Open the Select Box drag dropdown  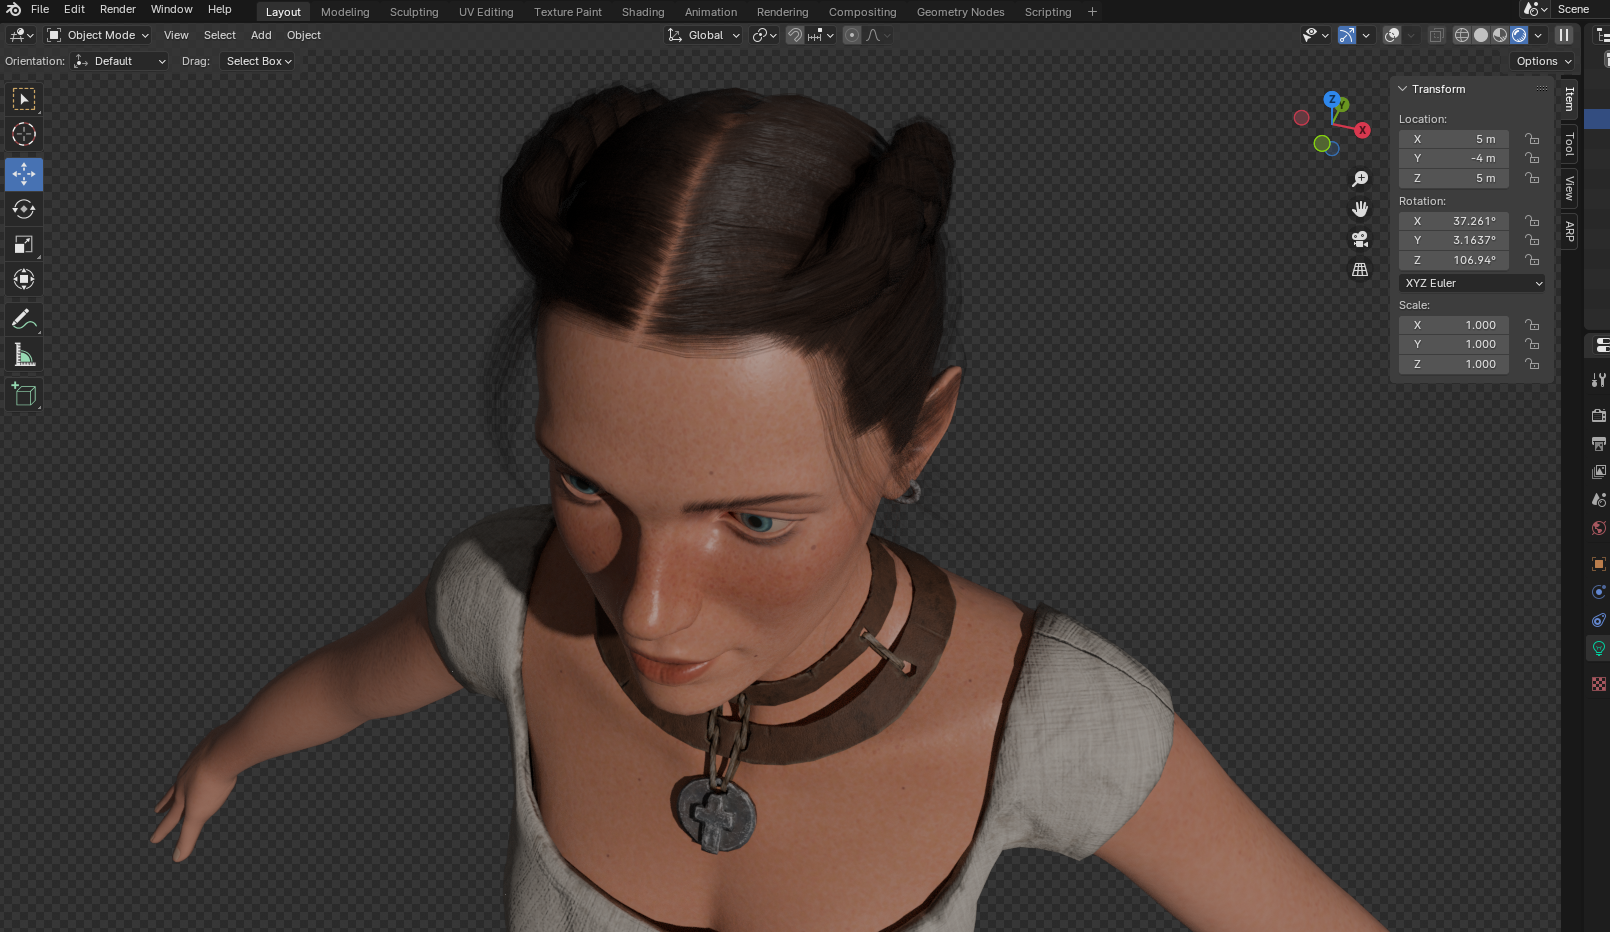coord(258,61)
